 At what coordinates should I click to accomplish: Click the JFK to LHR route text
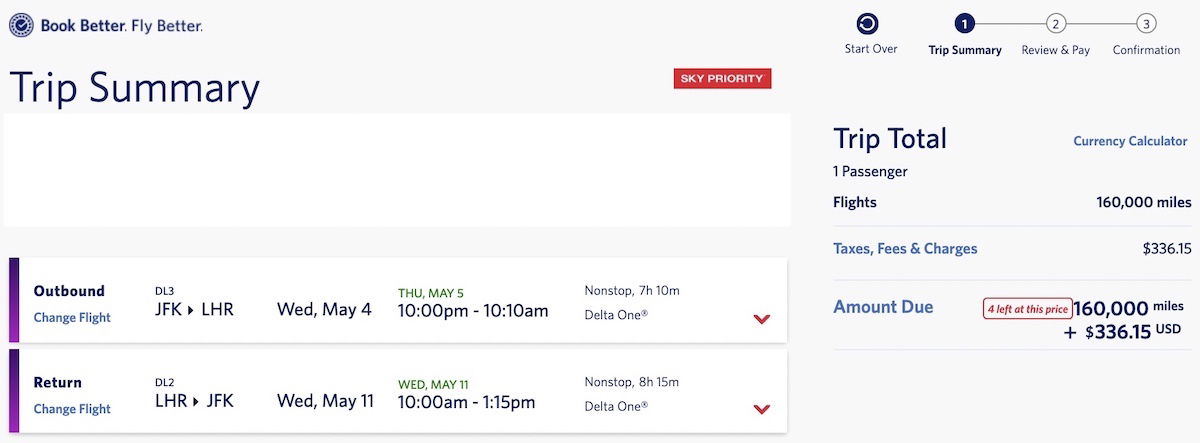pos(195,309)
